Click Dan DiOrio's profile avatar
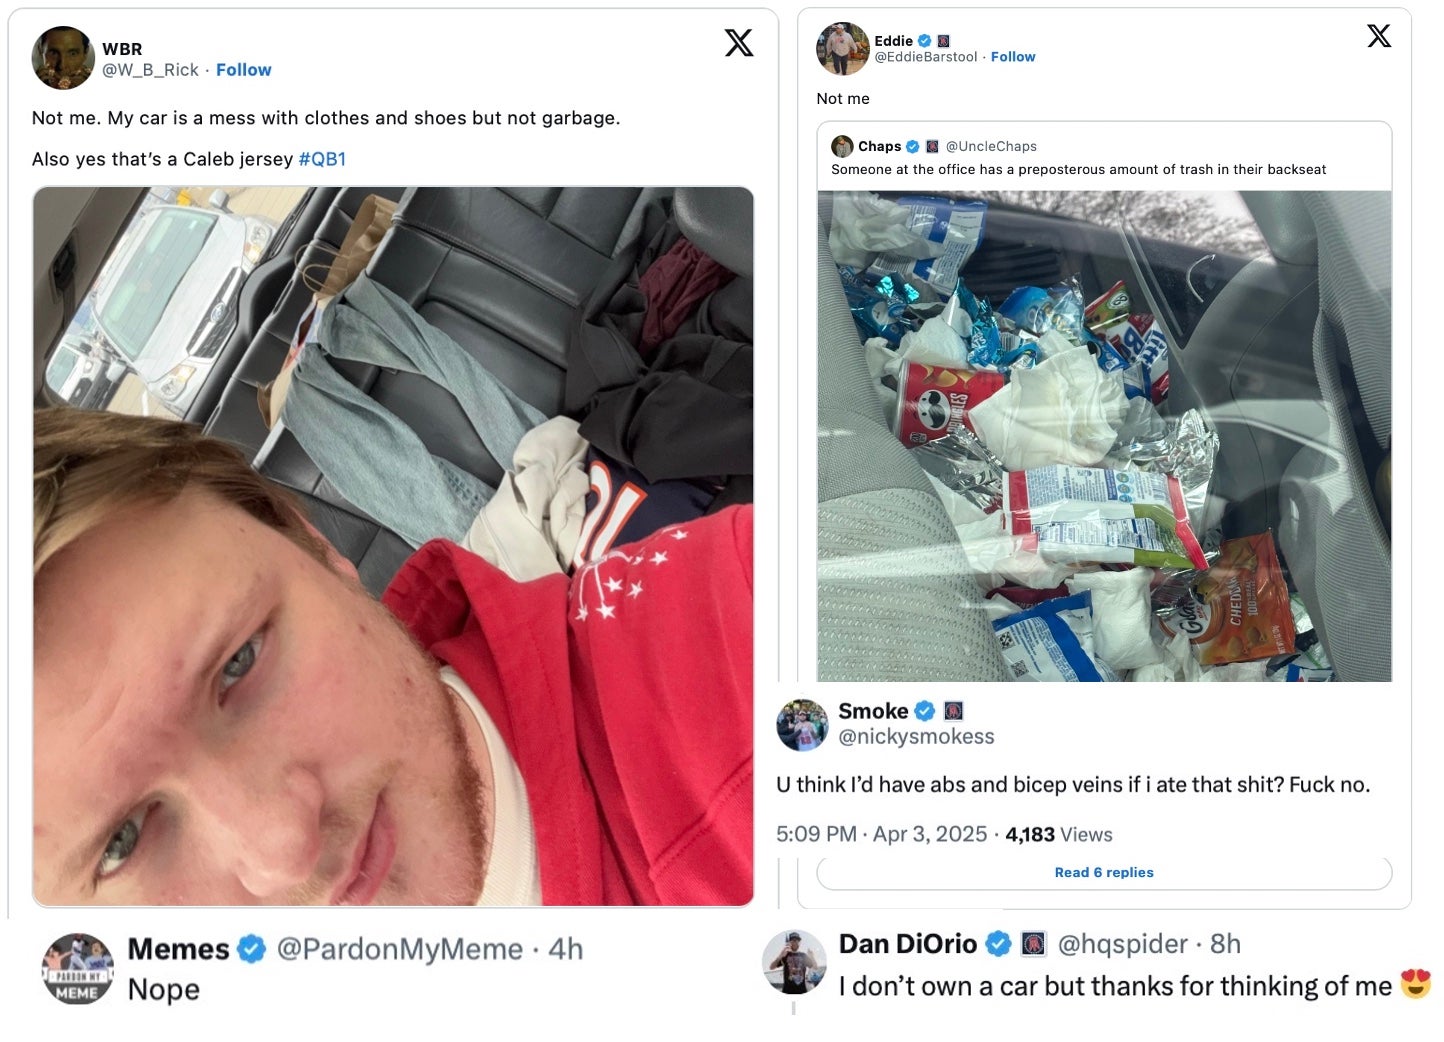This screenshot has height=1042, width=1444. click(x=794, y=962)
